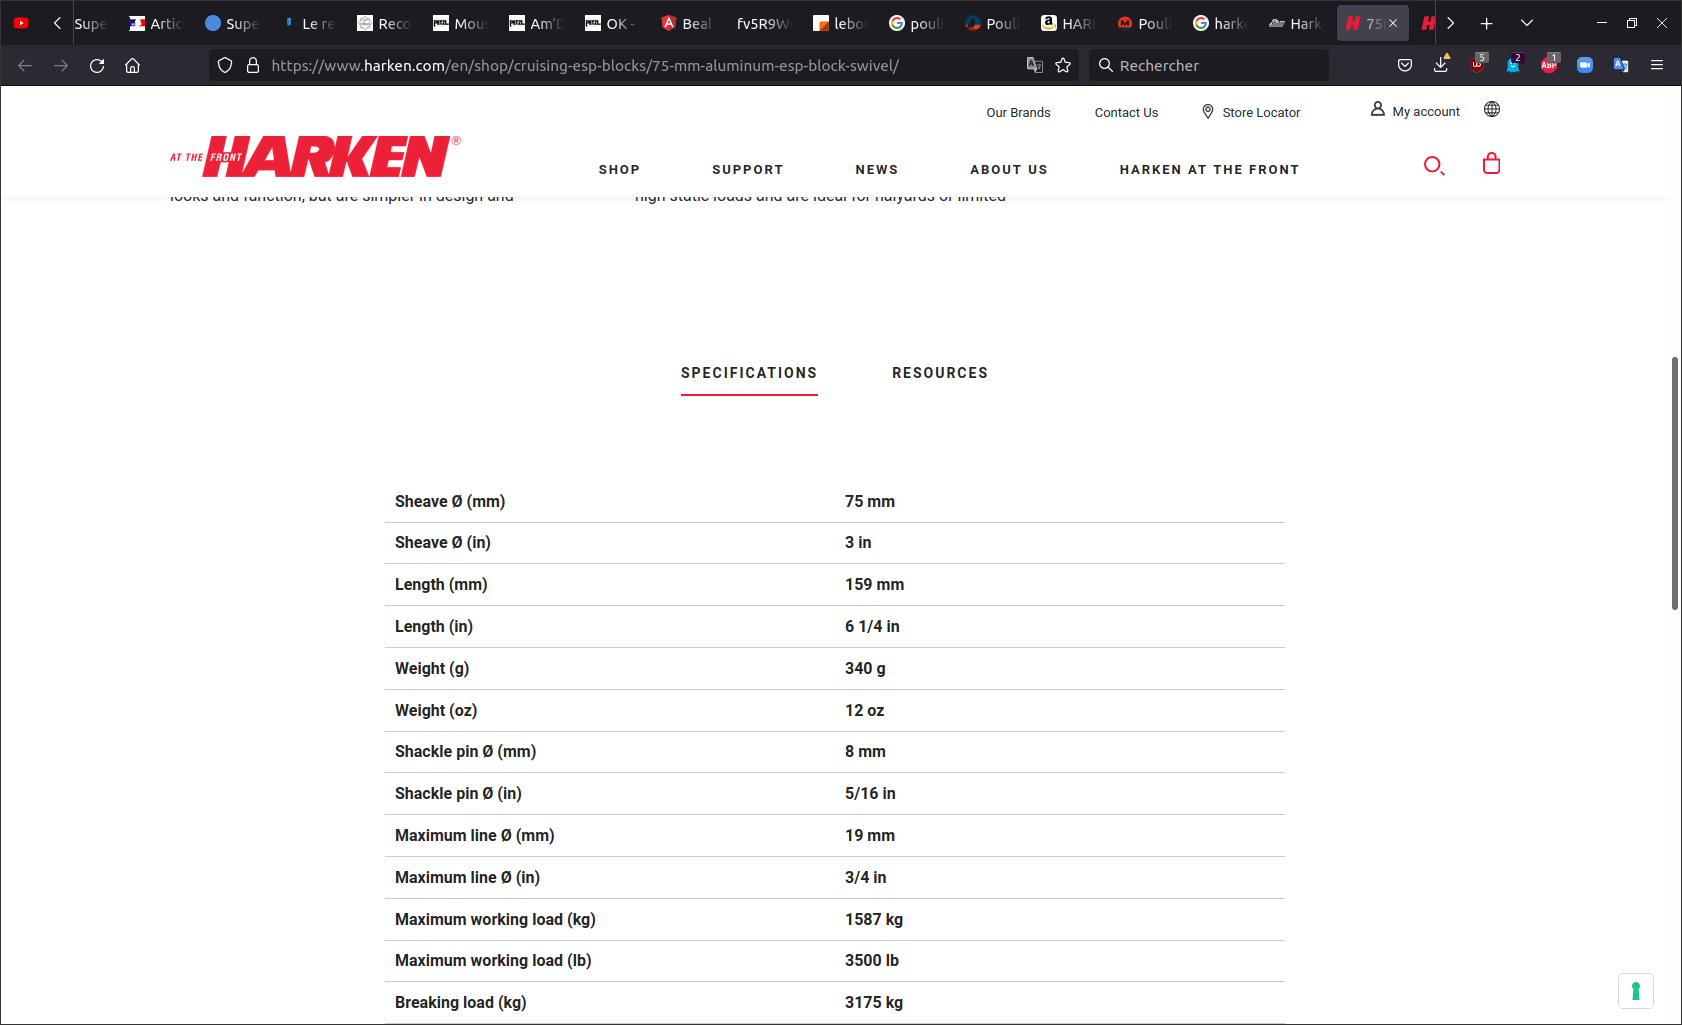The height and width of the screenshot is (1025, 1682).
Task: Click the Save to Pocket icon
Action: pos(1405,66)
